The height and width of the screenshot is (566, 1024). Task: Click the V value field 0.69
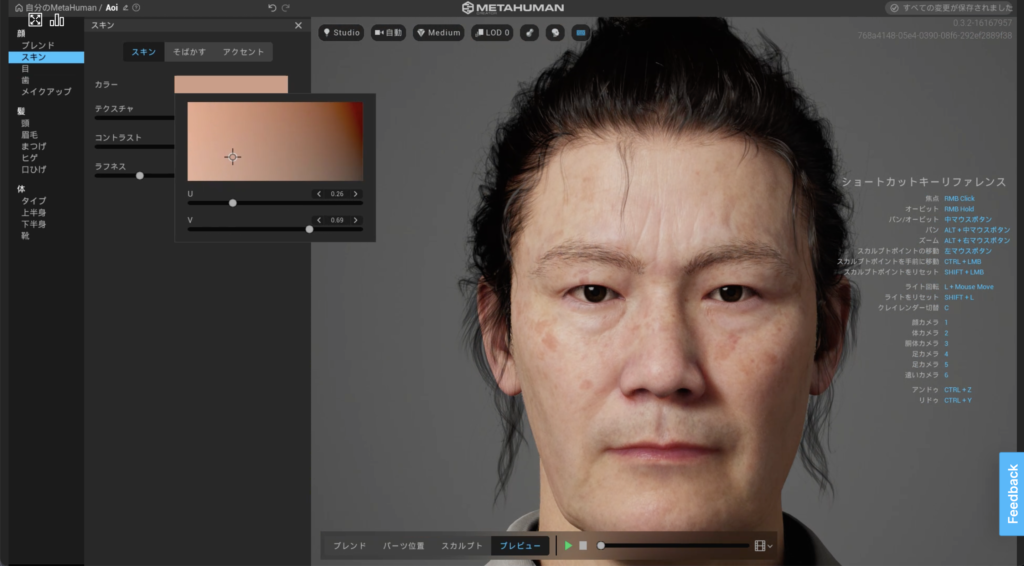pos(337,220)
